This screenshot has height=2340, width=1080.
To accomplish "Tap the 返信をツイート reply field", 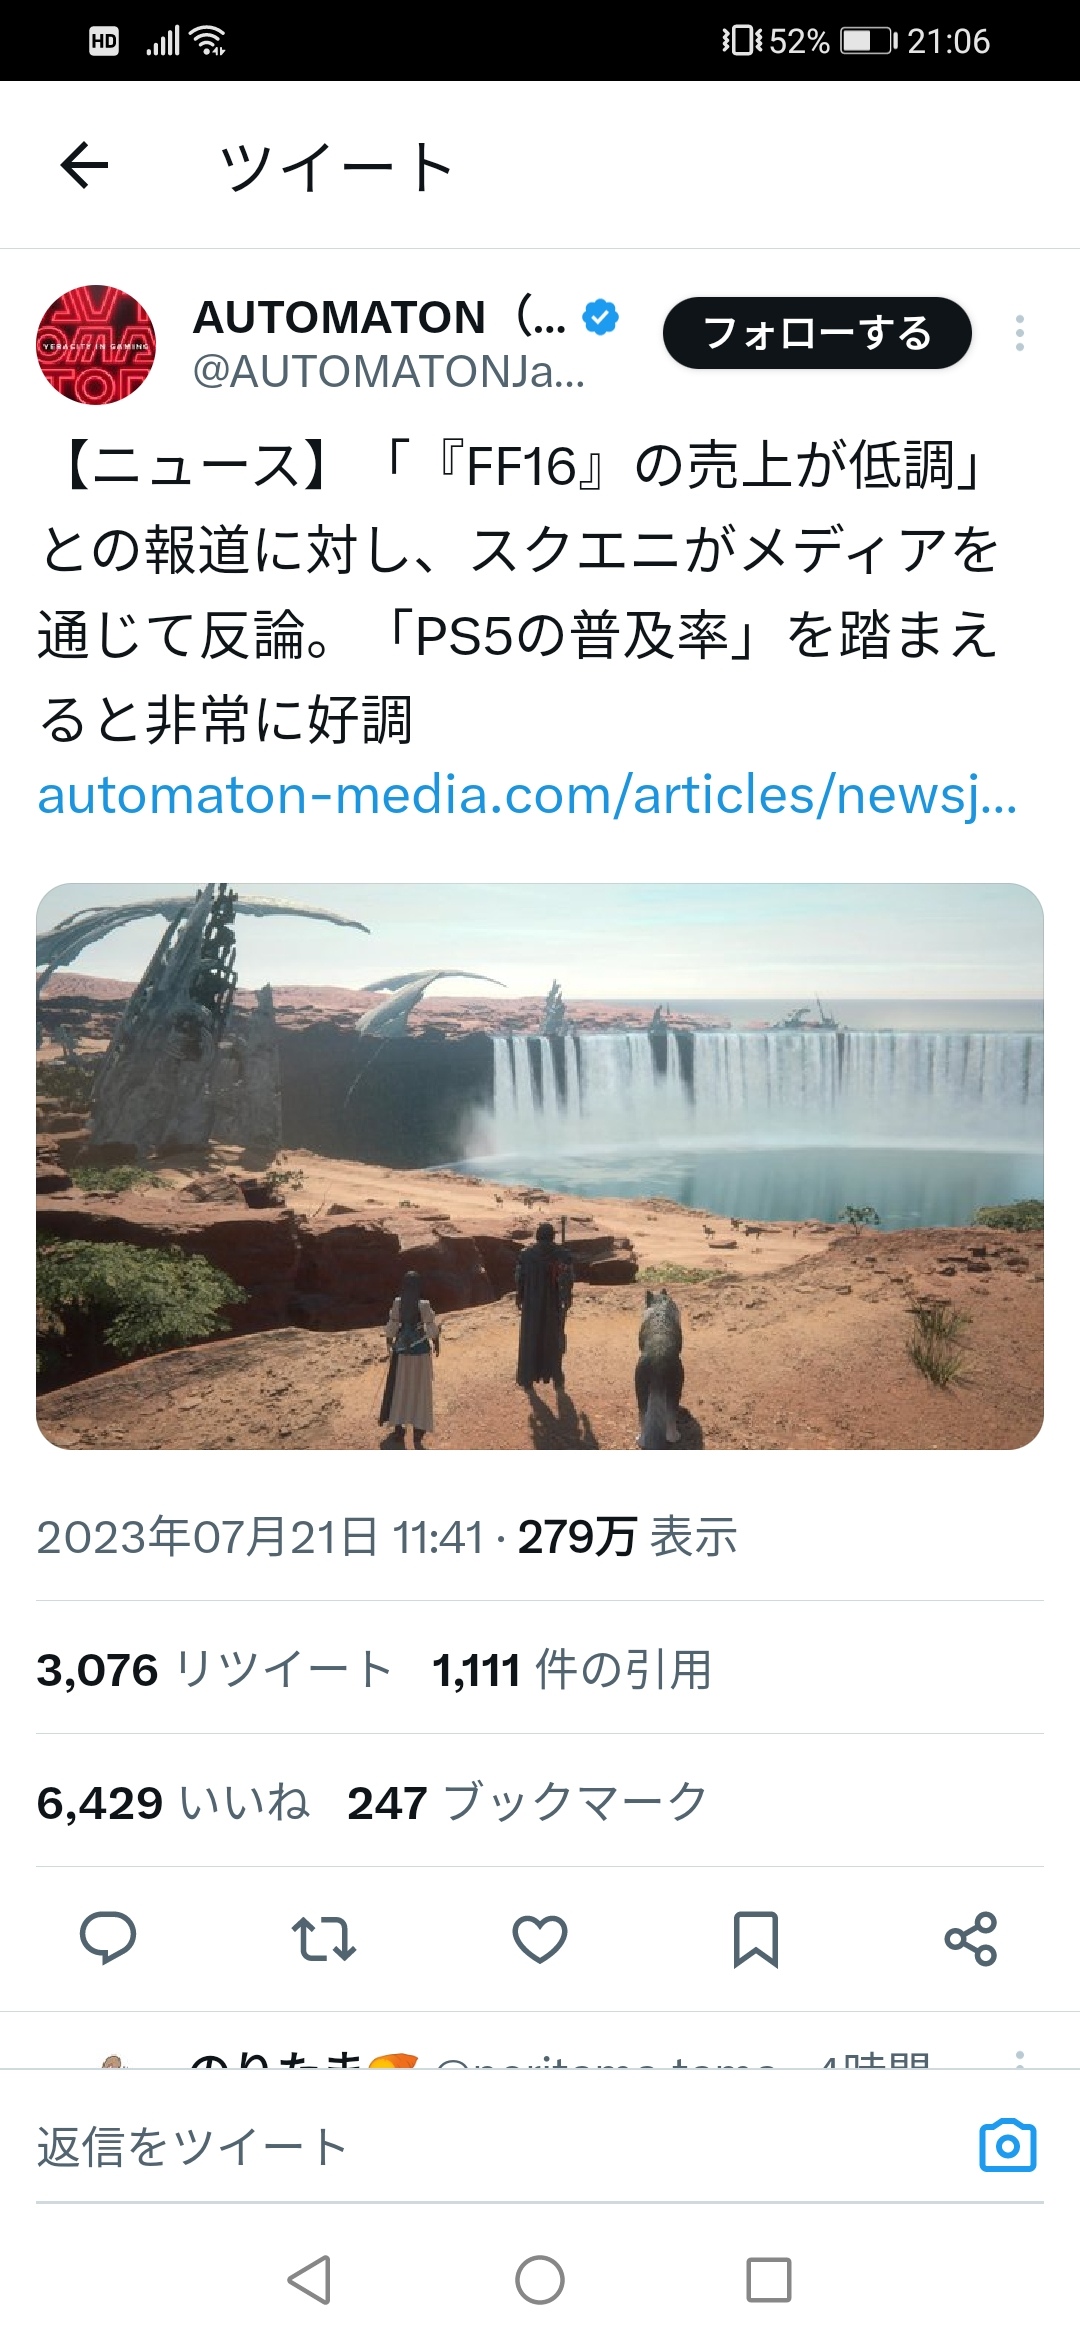I will point(500,2147).
